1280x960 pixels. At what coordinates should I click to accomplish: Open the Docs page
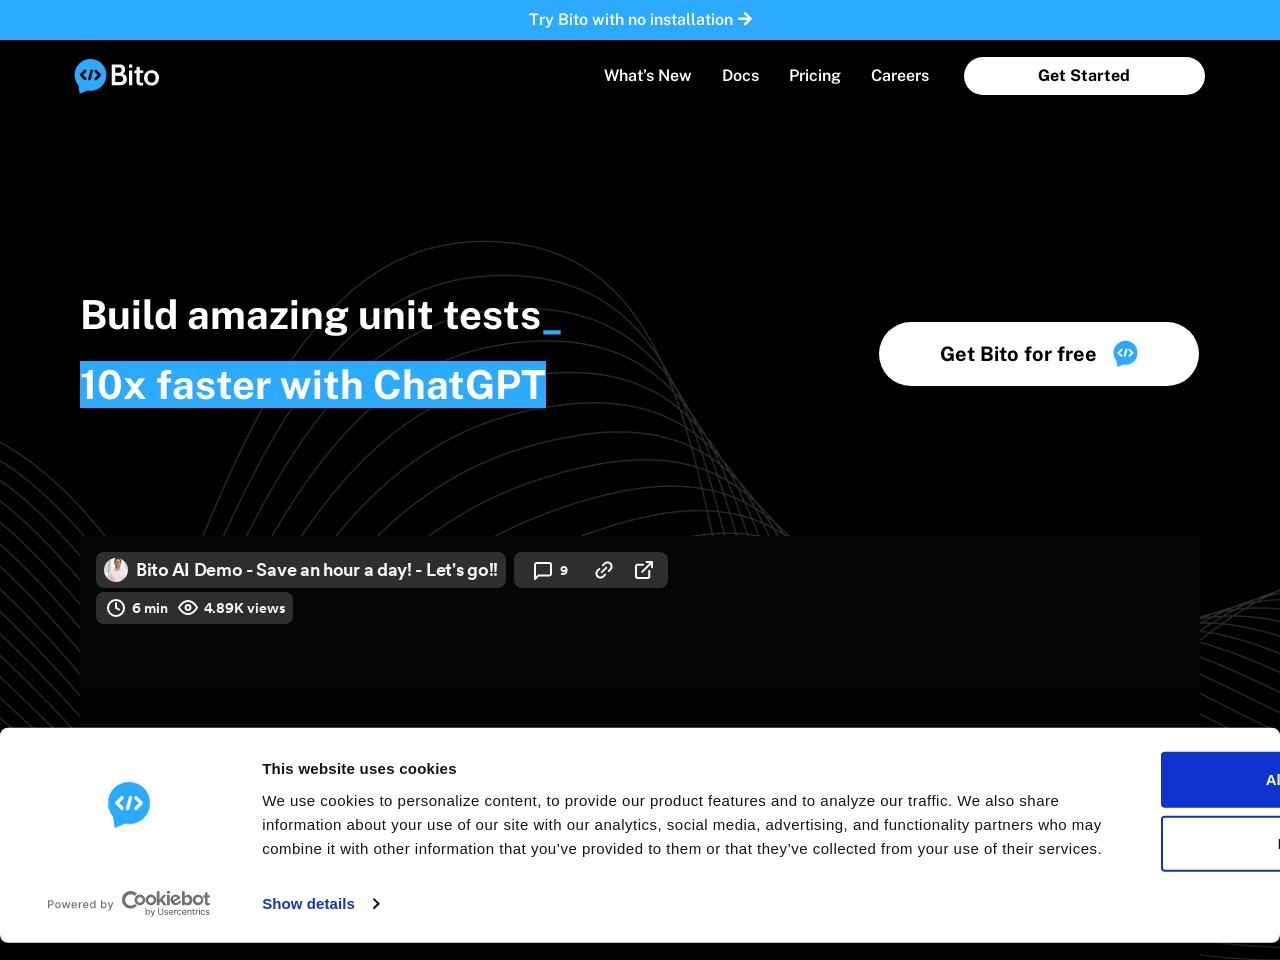[x=740, y=76]
